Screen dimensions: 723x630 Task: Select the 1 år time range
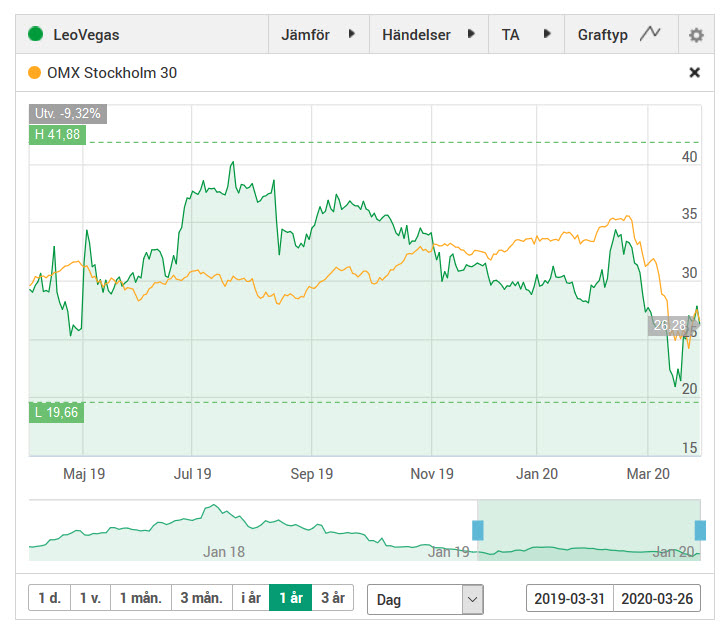click(x=290, y=598)
